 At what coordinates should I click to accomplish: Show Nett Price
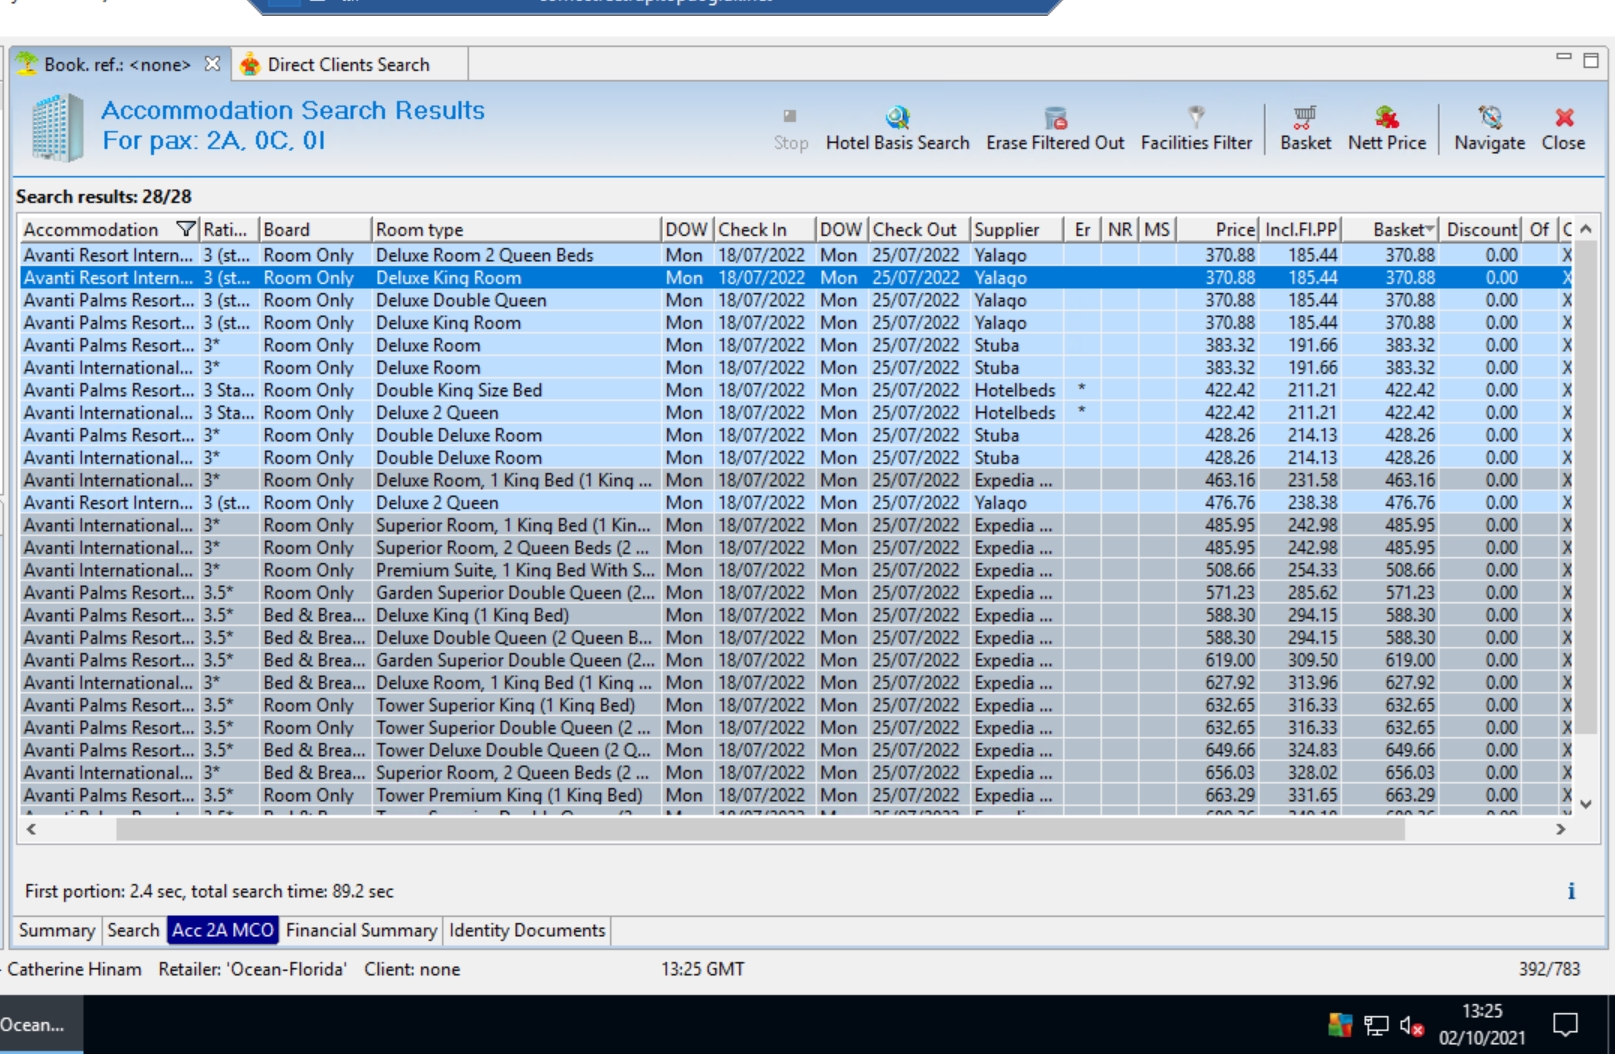[1387, 129]
